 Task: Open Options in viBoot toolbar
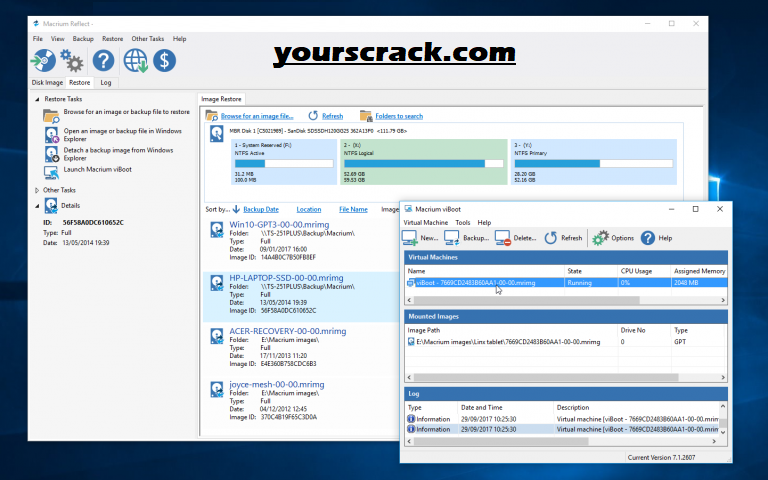coord(613,238)
